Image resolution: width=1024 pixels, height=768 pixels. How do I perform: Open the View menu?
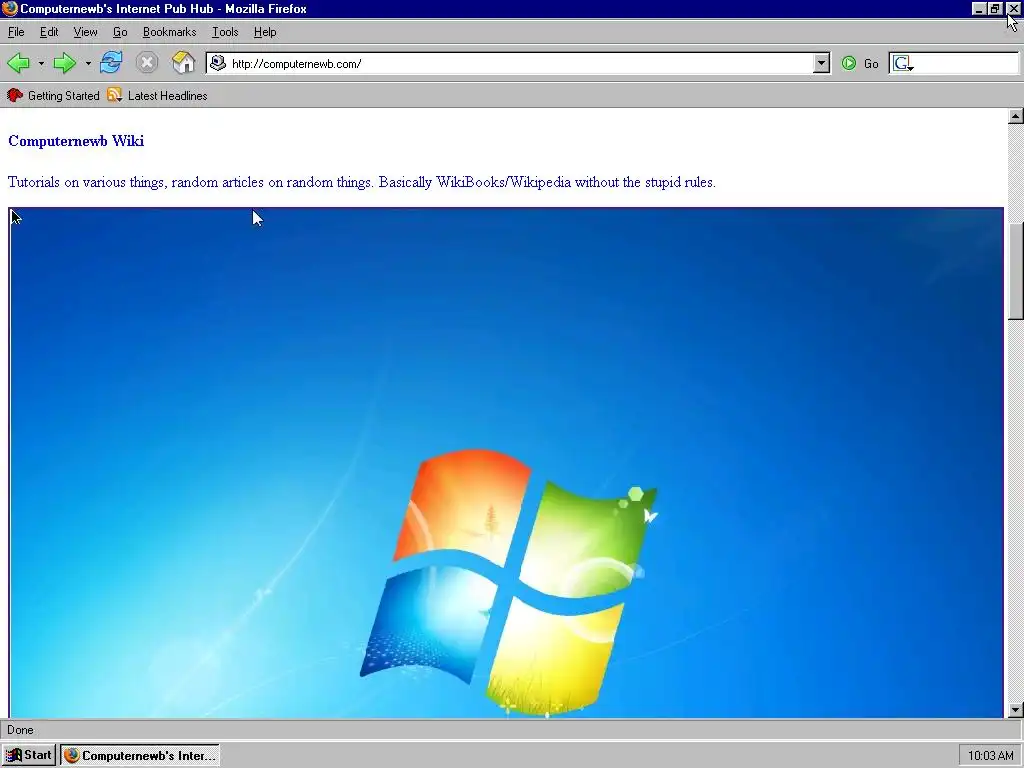pyautogui.click(x=85, y=32)
